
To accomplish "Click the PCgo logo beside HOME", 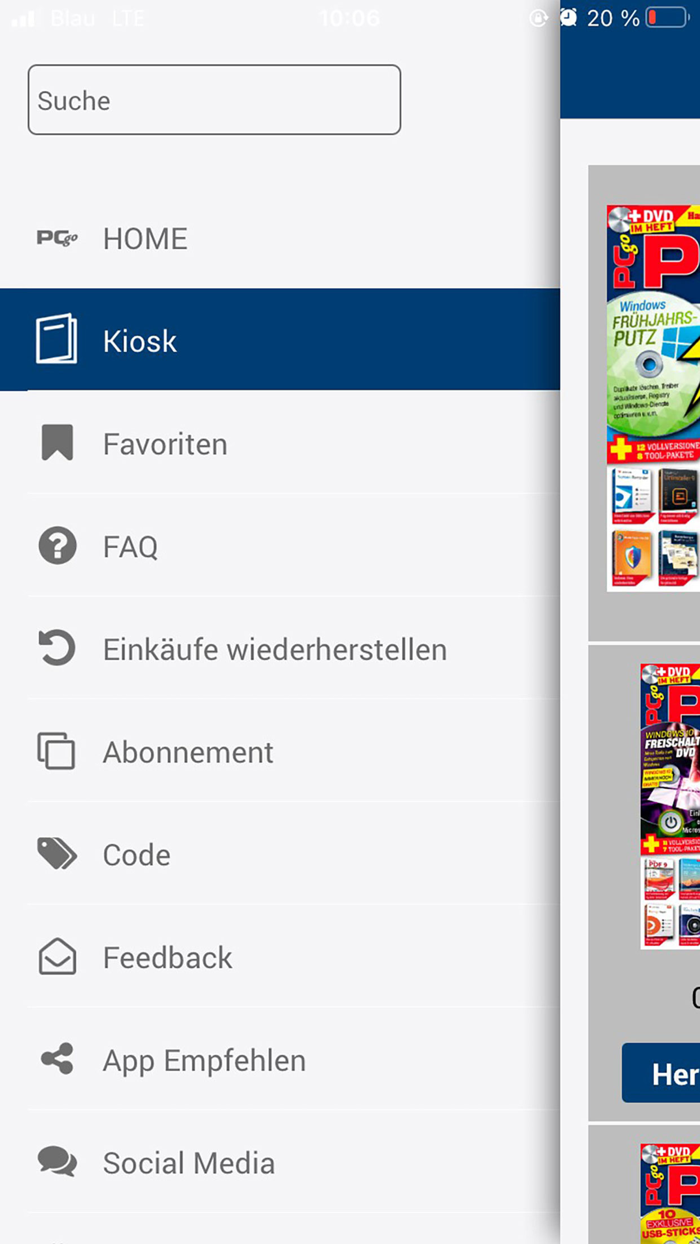I will point(57,238).
